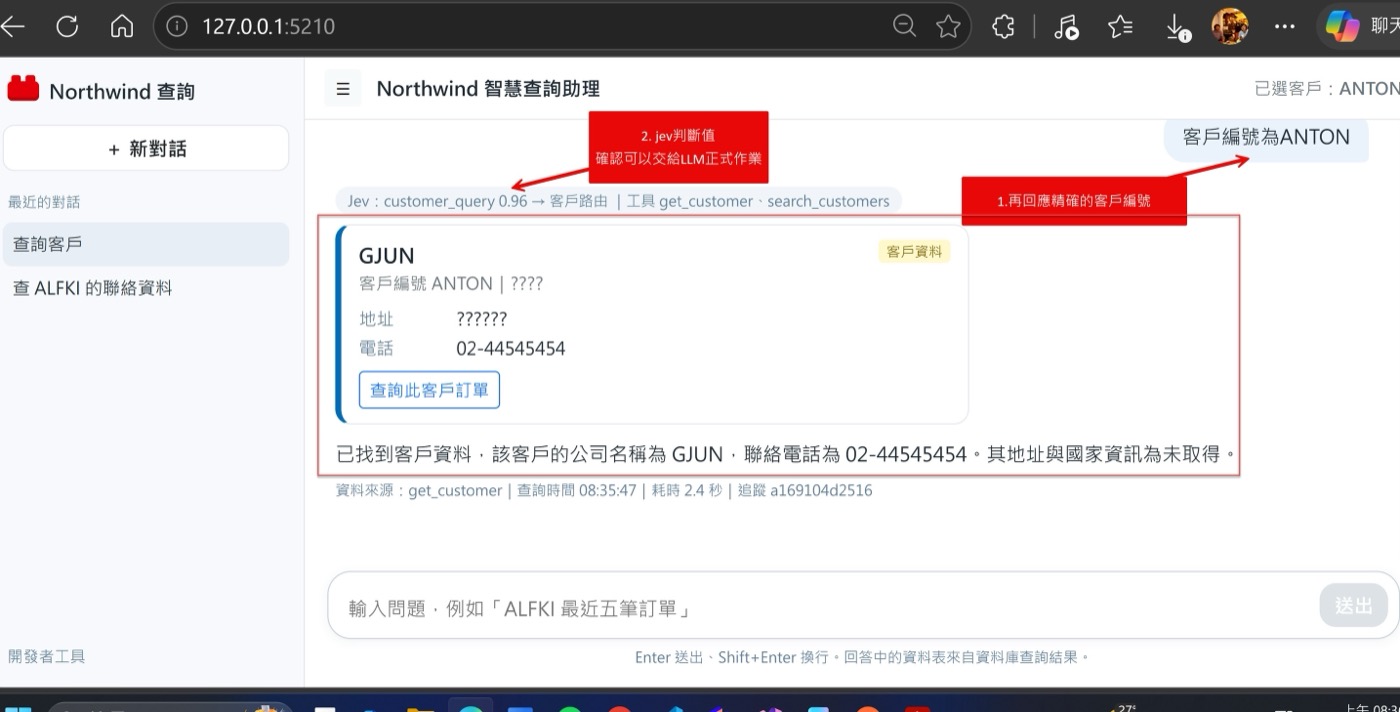Select the phone number 02-44545454 on the card

511,349
